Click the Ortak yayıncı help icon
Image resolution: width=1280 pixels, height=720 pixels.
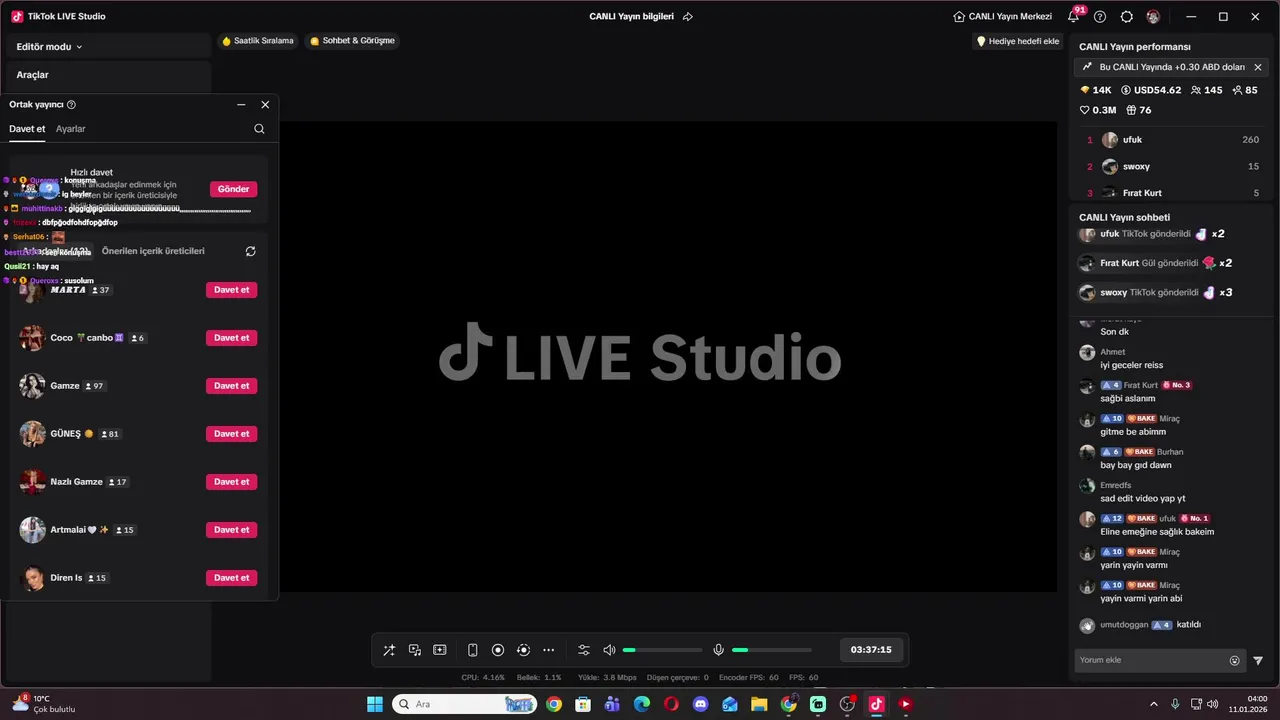71,104
